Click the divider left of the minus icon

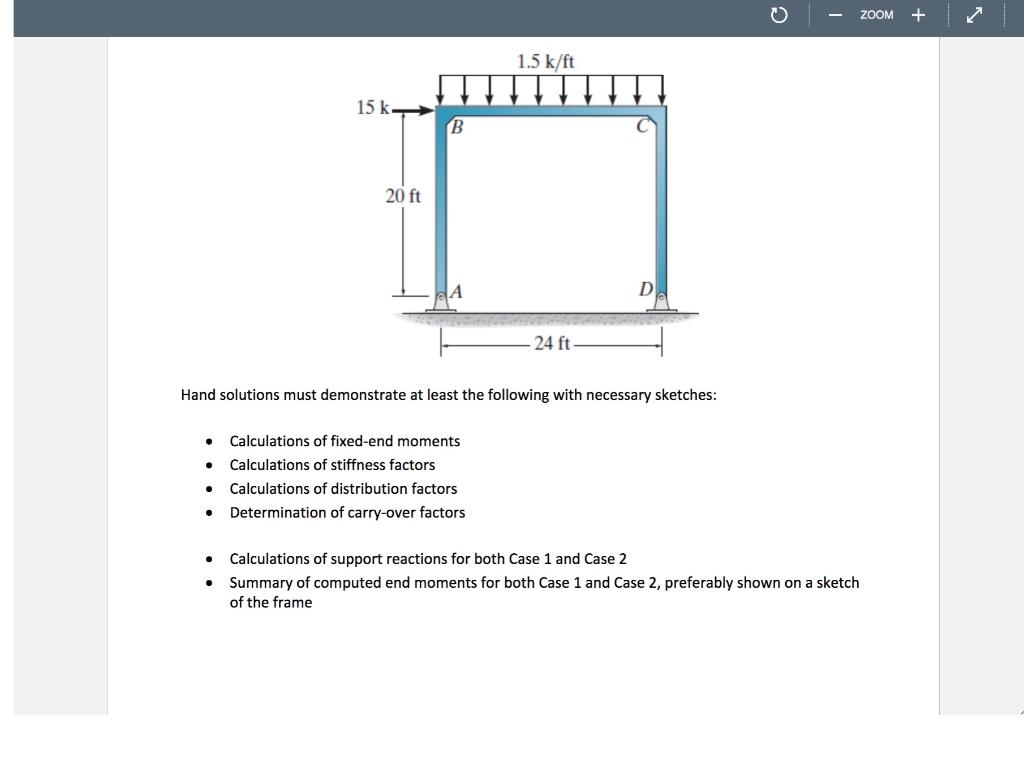coord(809,14)
